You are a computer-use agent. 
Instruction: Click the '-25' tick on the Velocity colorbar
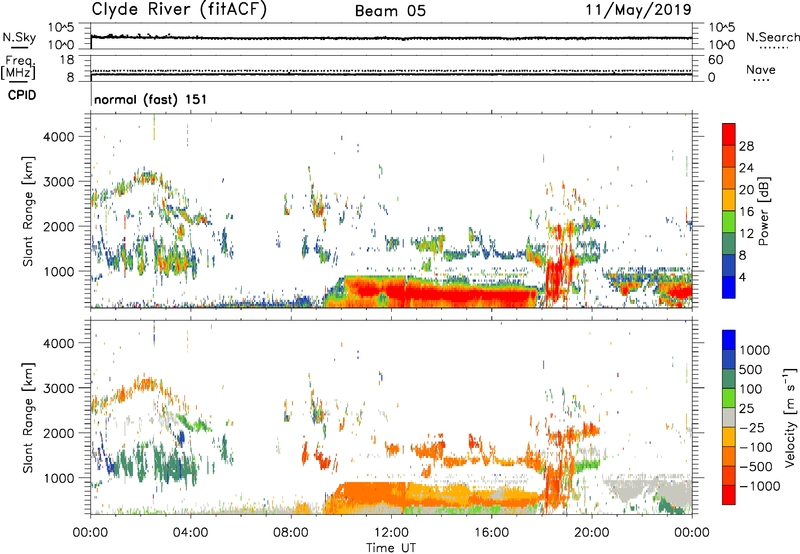(752, 428)
